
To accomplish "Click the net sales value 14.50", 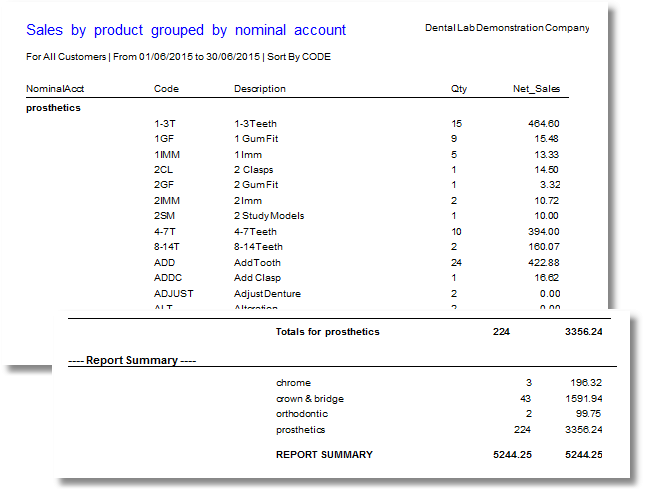I will 546,170.
